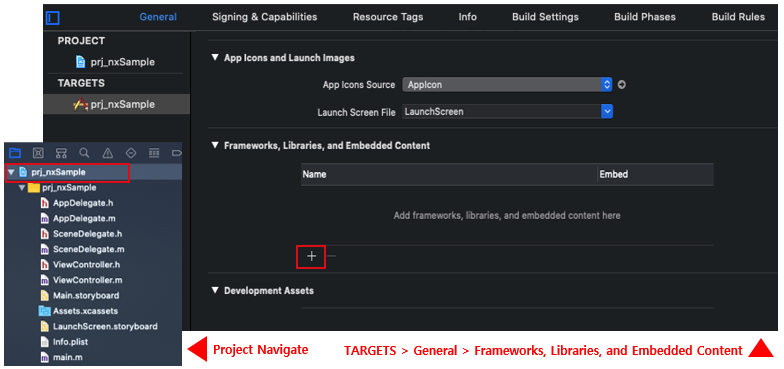
Task: Open the Find navigator magnifier icon
Action: [84, 152]
